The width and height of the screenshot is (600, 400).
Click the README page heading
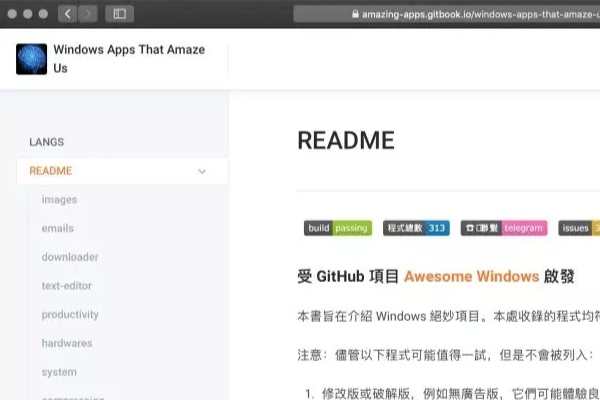[x=346, y=140]
